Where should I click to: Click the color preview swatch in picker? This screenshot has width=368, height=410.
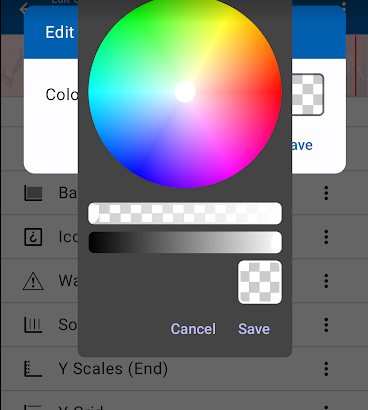click(260, 282)
